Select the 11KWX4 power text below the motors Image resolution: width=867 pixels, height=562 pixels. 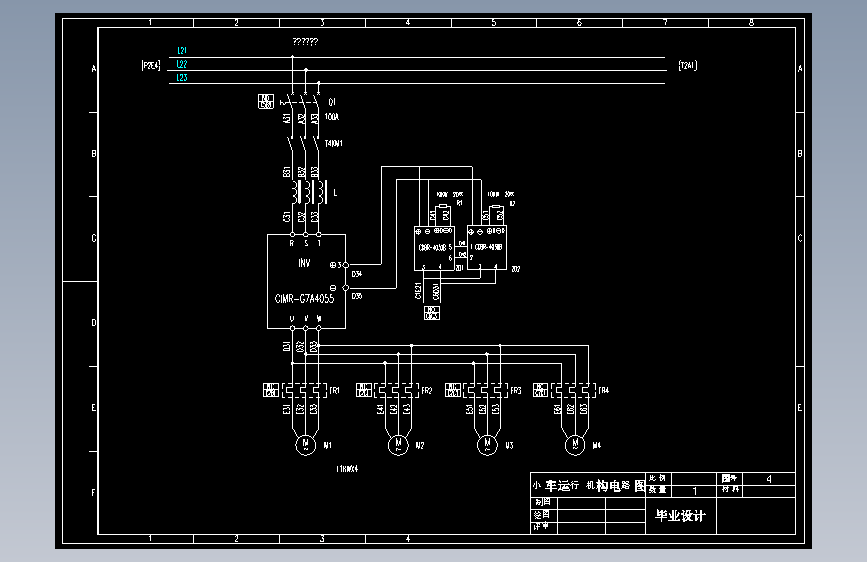(347, 469)
